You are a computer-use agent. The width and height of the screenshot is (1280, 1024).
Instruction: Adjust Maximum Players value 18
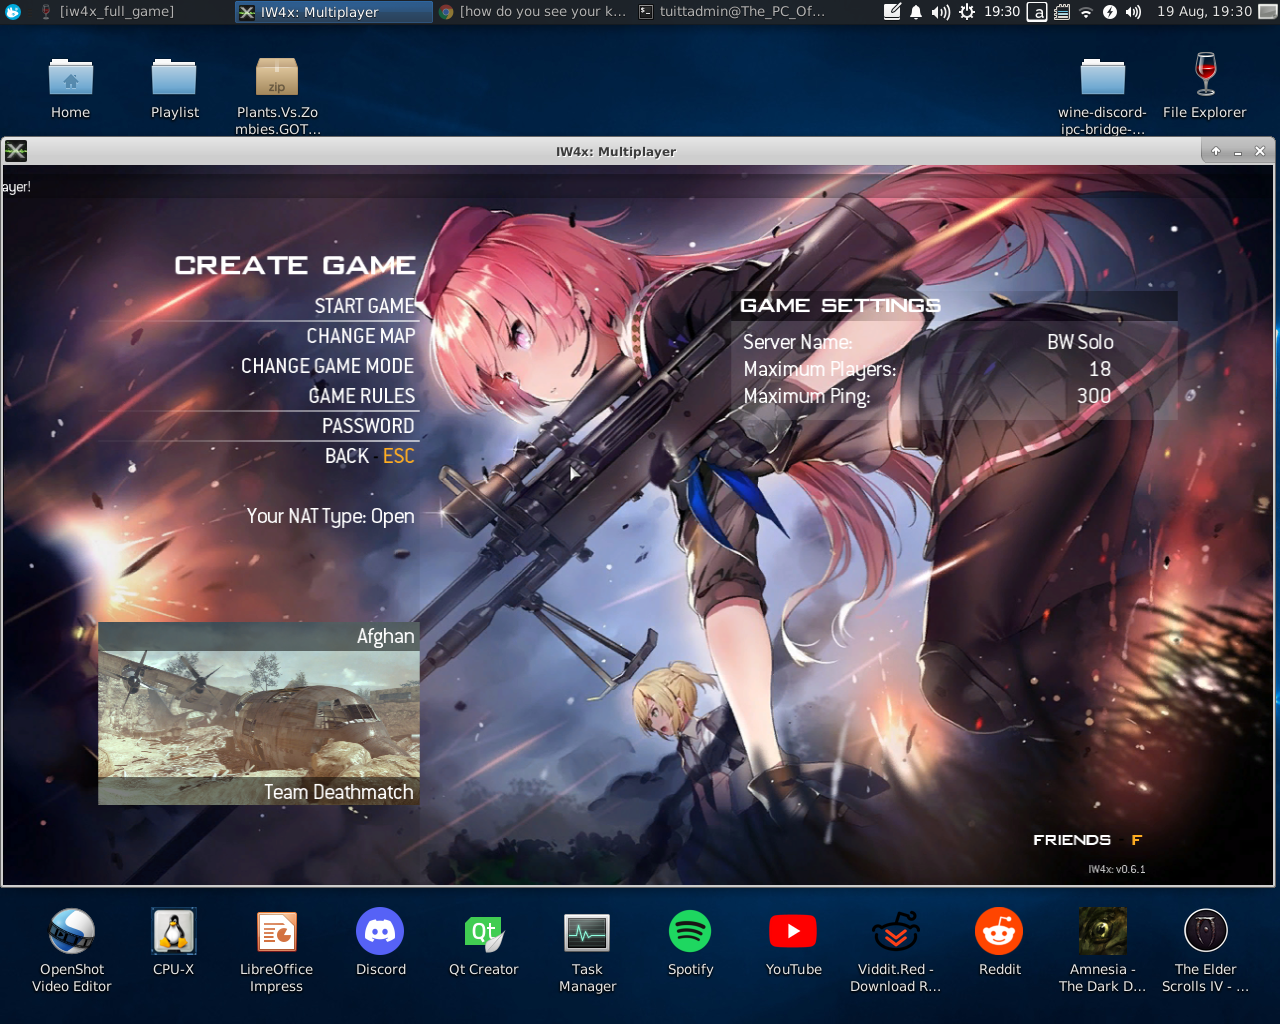[x=1100, y=369]
